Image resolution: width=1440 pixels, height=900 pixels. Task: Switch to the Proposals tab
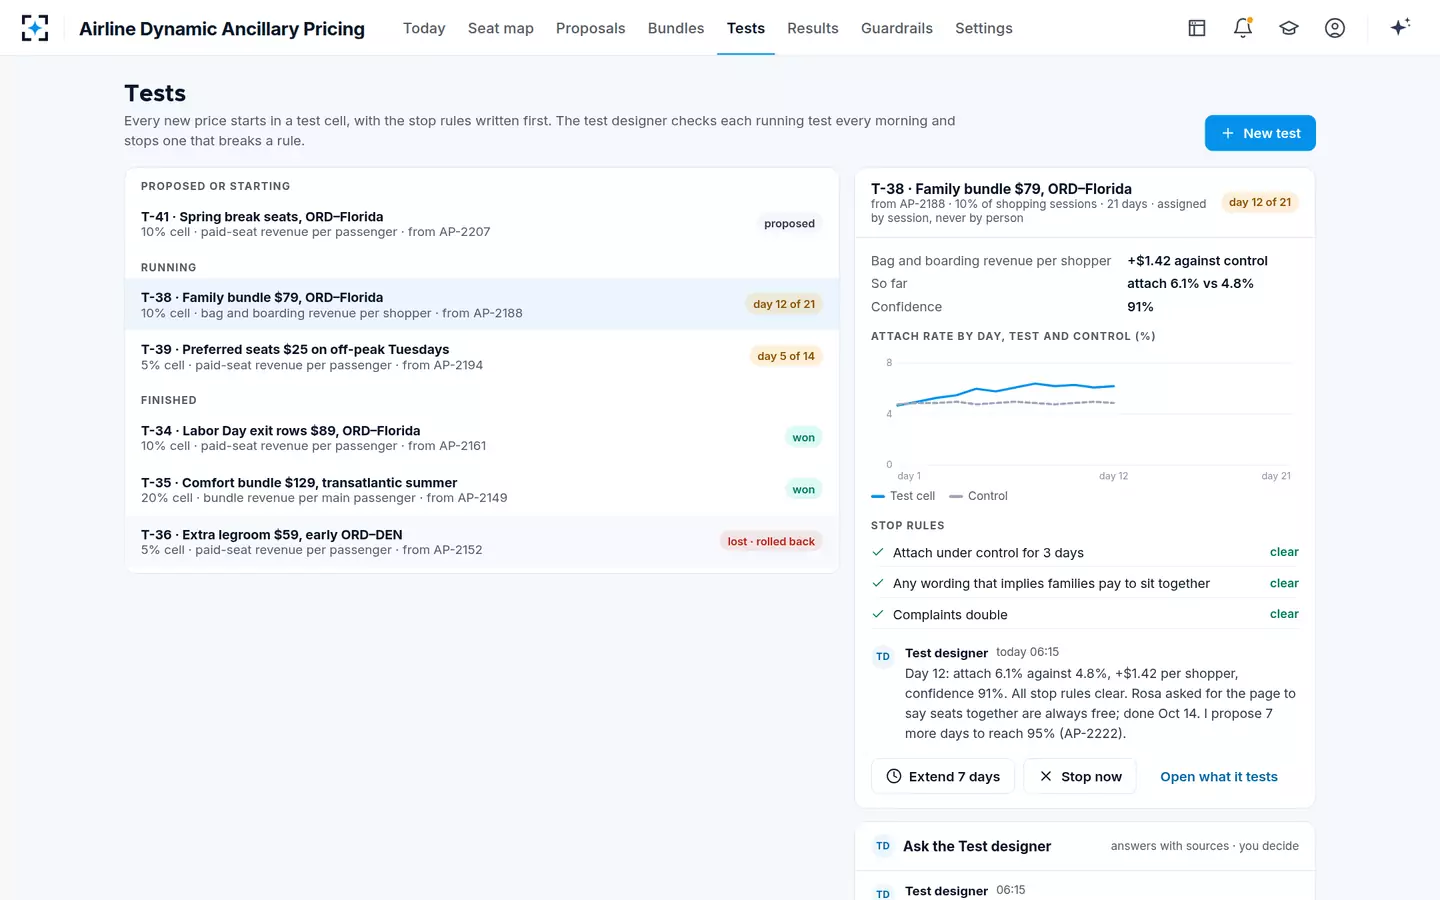coord(591,28)
